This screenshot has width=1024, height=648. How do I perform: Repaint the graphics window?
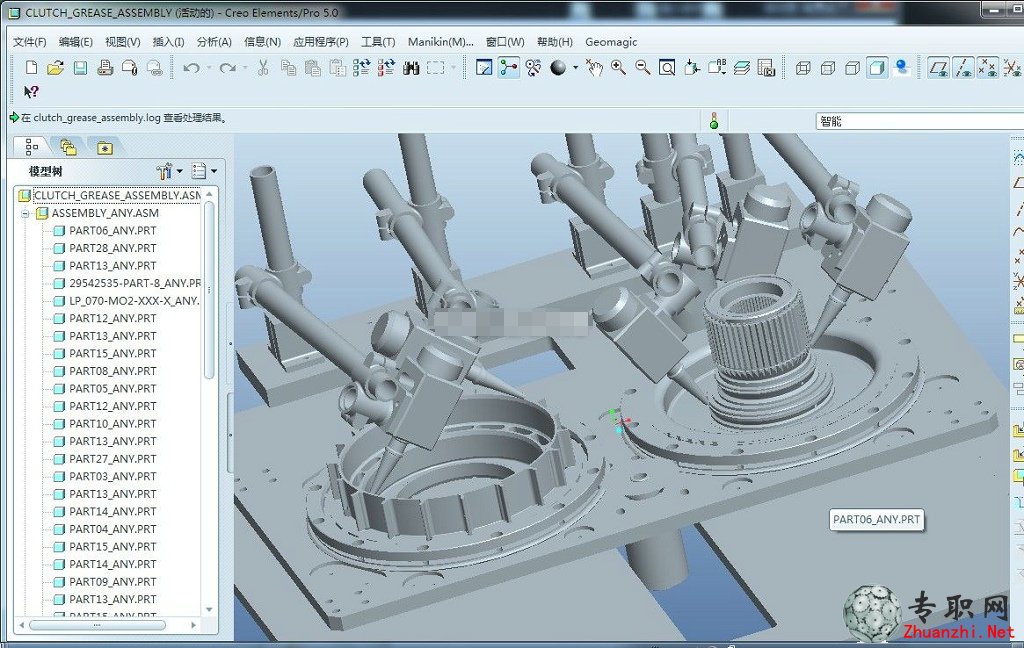pos(484,67)
